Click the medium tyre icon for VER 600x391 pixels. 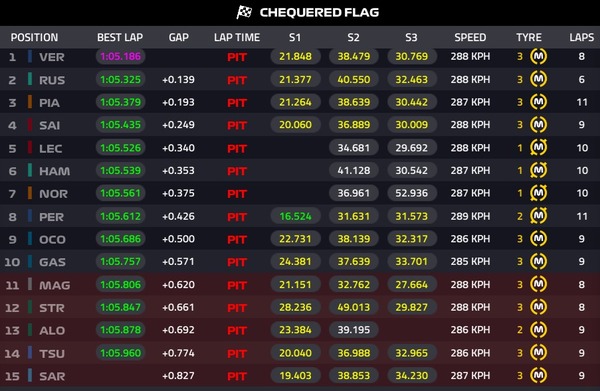tap(538, 57)
